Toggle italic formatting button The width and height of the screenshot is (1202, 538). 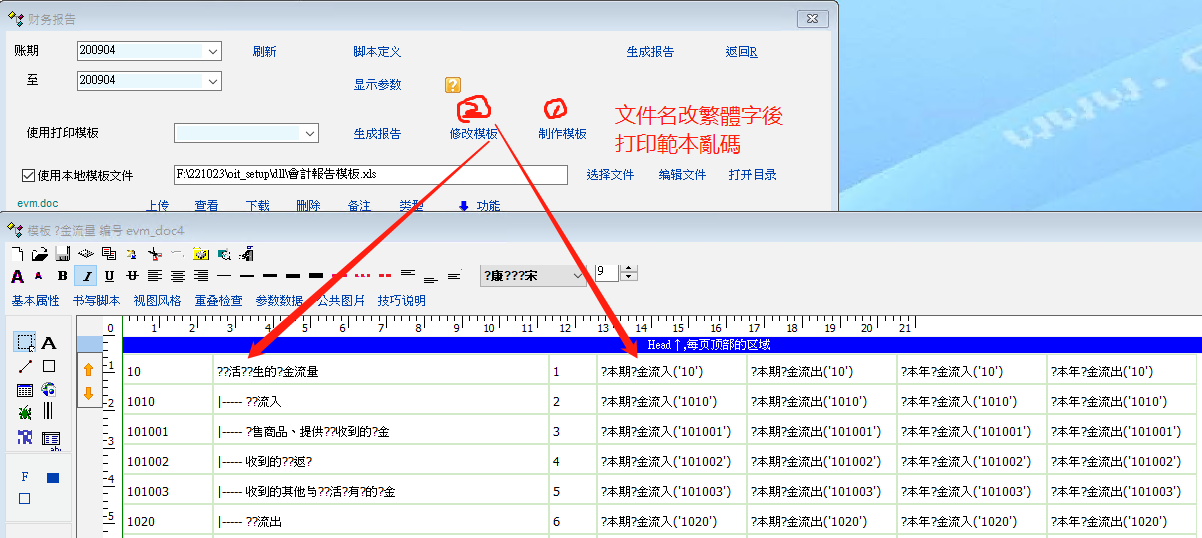click(x=85, y=276)
